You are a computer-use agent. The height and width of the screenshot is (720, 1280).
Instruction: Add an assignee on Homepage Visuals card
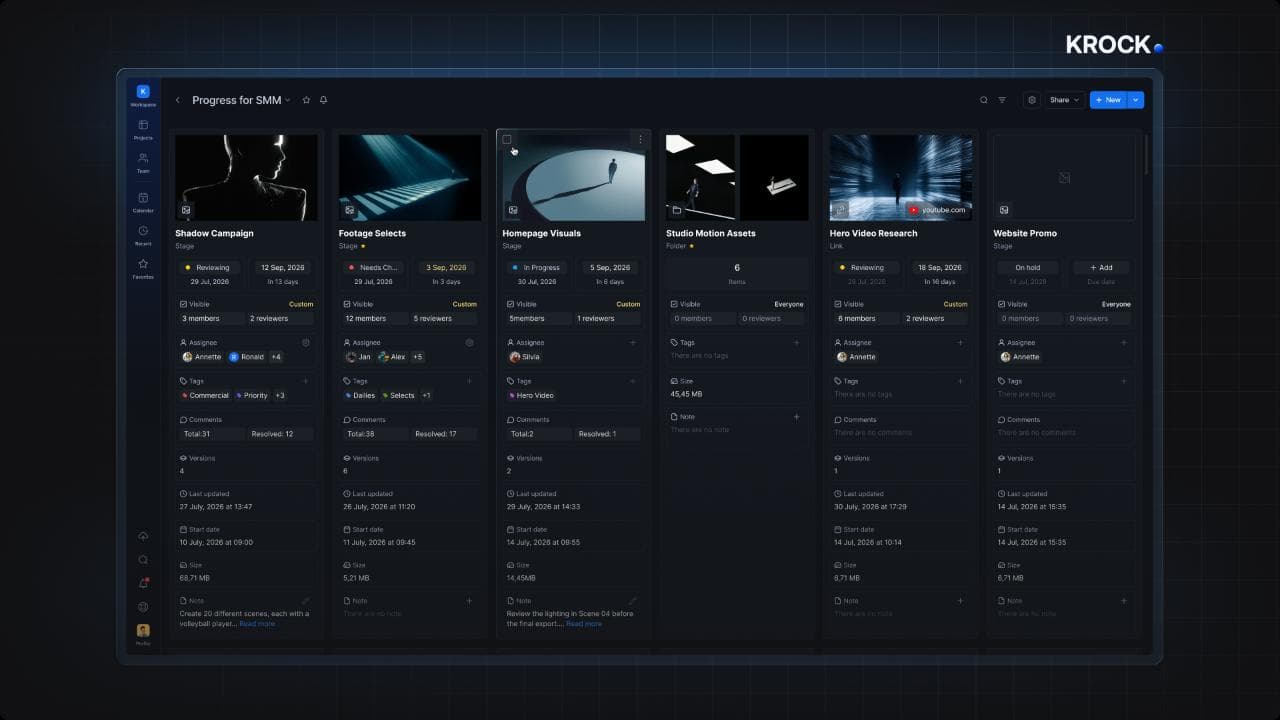633,343
